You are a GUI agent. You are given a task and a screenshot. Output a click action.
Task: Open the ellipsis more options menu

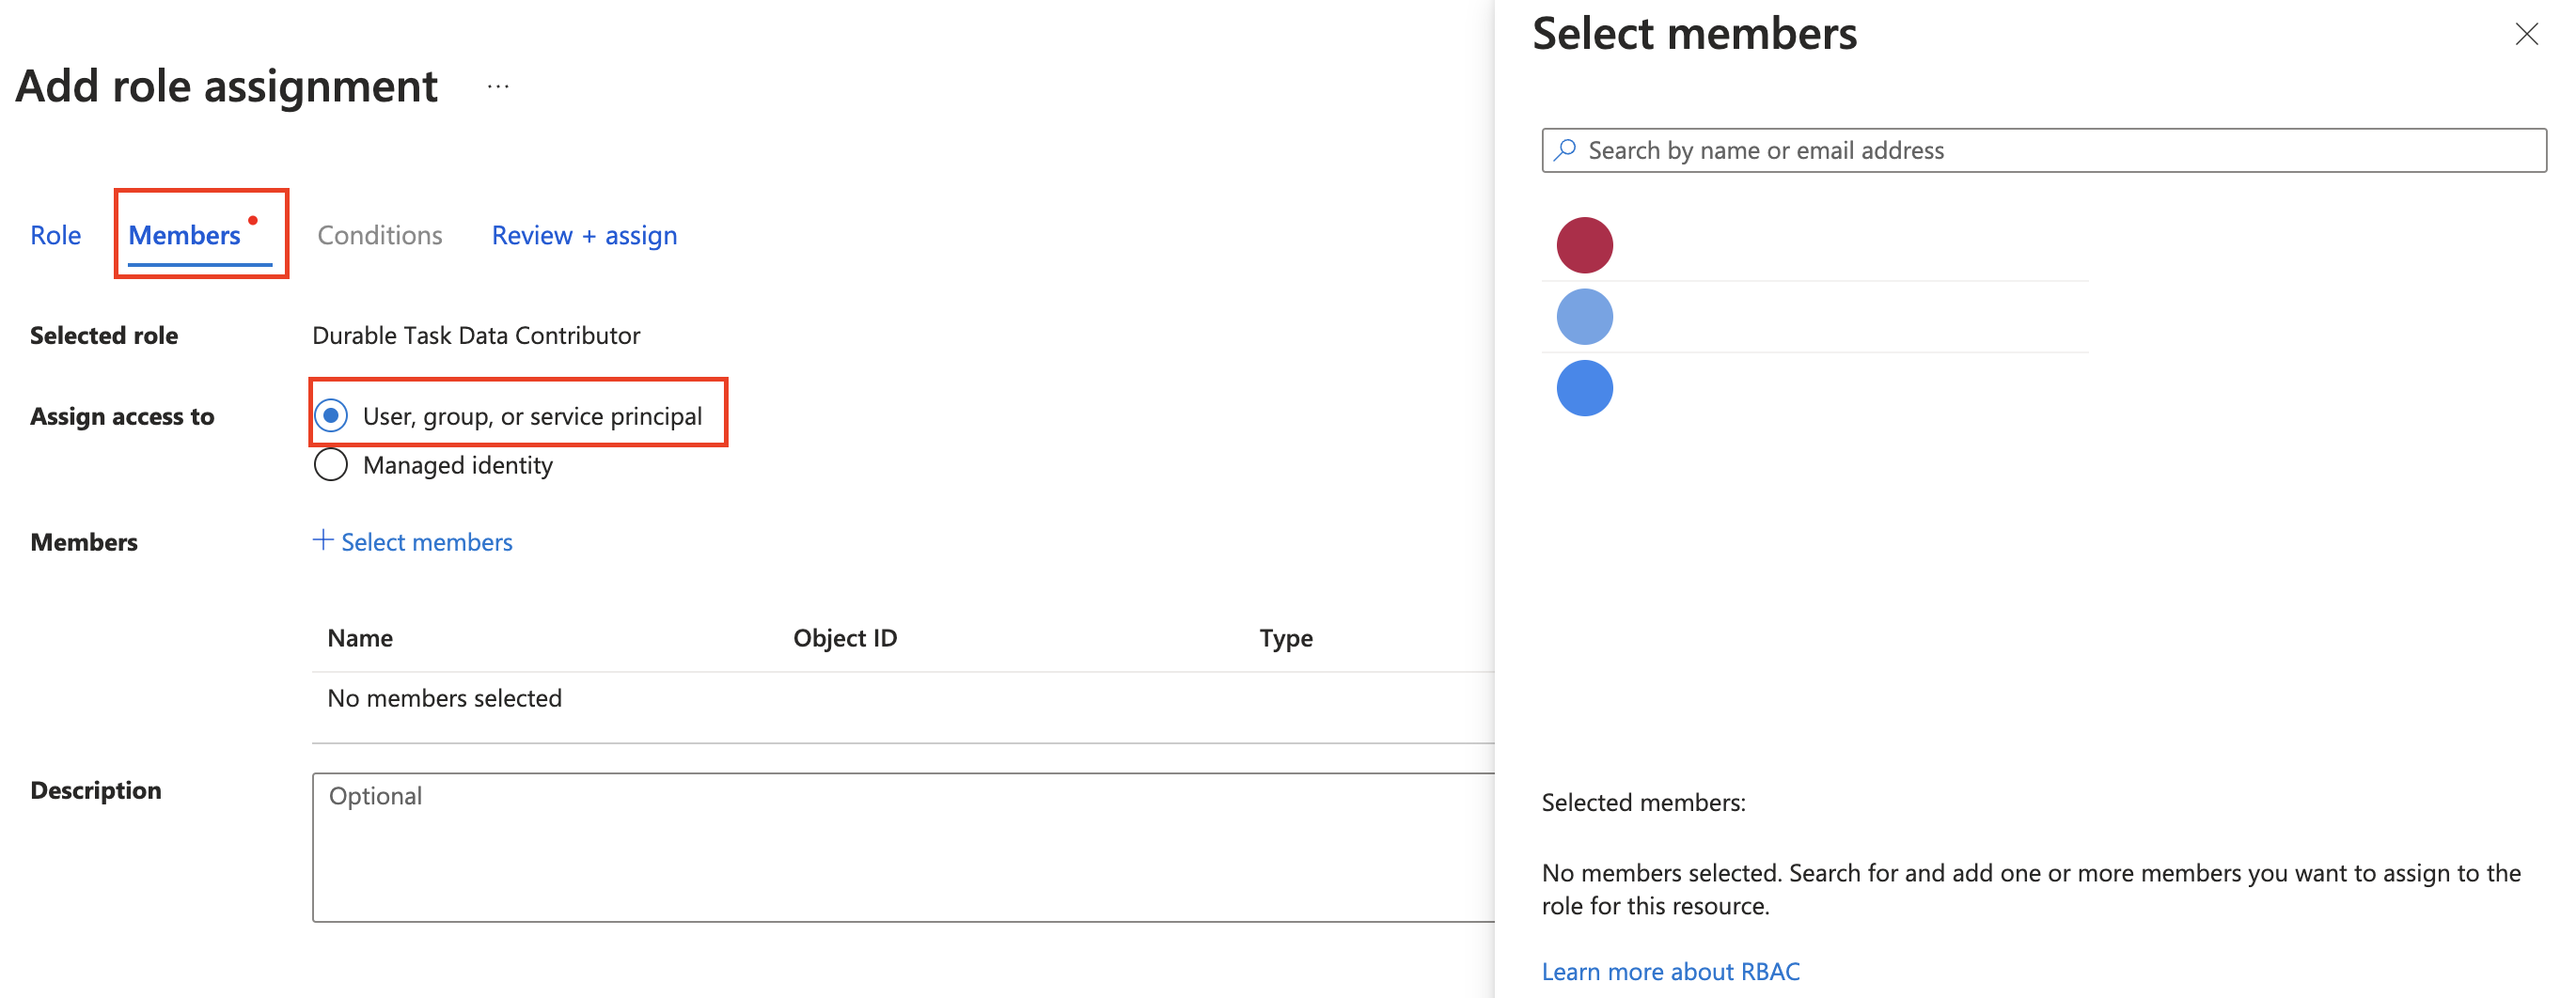(498, 87)
